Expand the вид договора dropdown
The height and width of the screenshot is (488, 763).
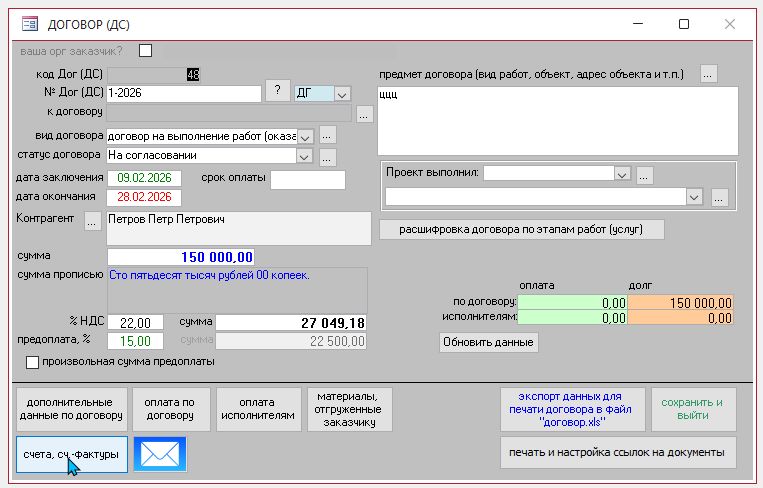pos(306,136)
